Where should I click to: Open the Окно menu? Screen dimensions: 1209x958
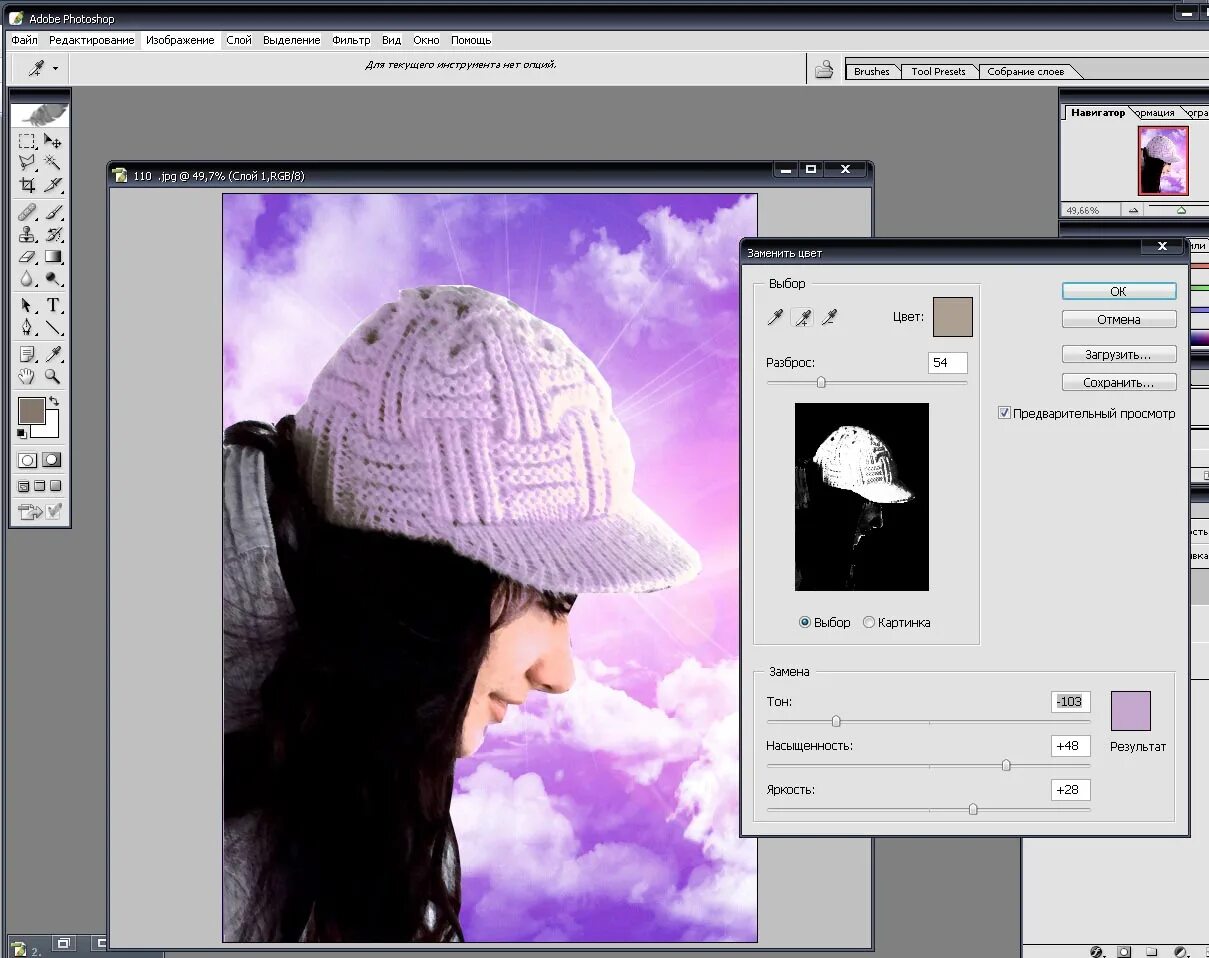pos(426,40)
